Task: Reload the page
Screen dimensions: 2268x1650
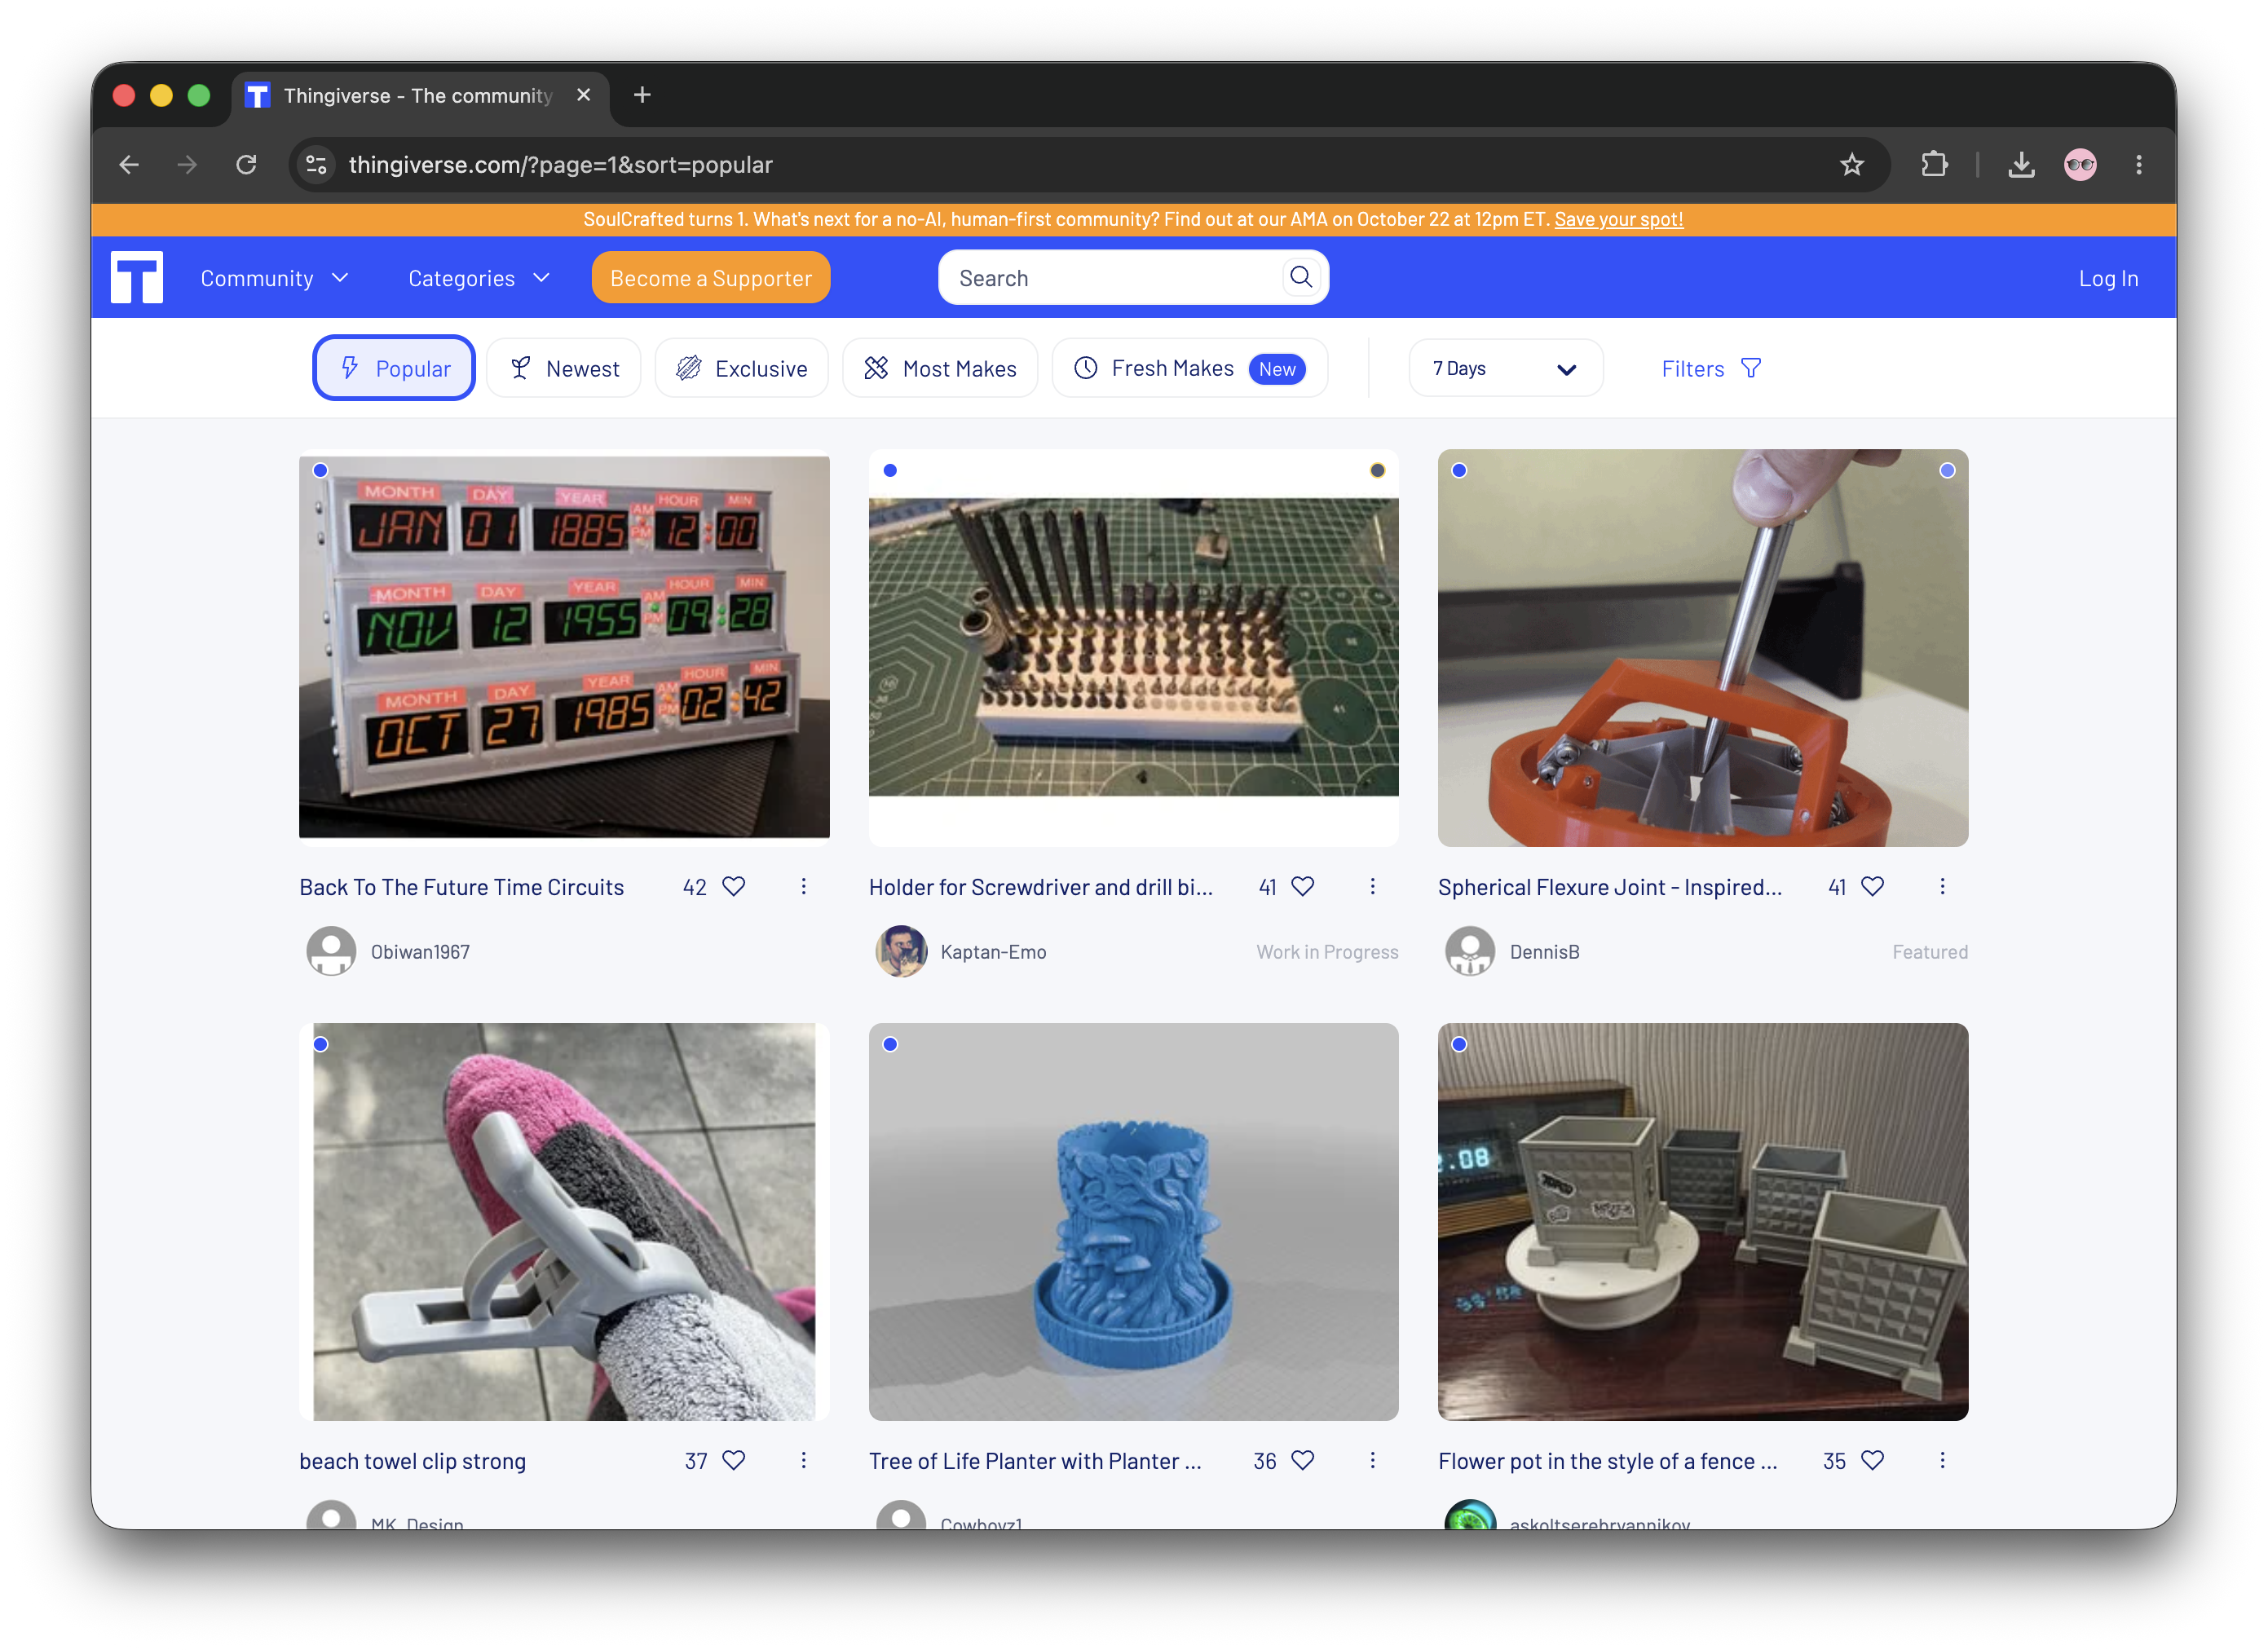Action: tap(246, 164)
